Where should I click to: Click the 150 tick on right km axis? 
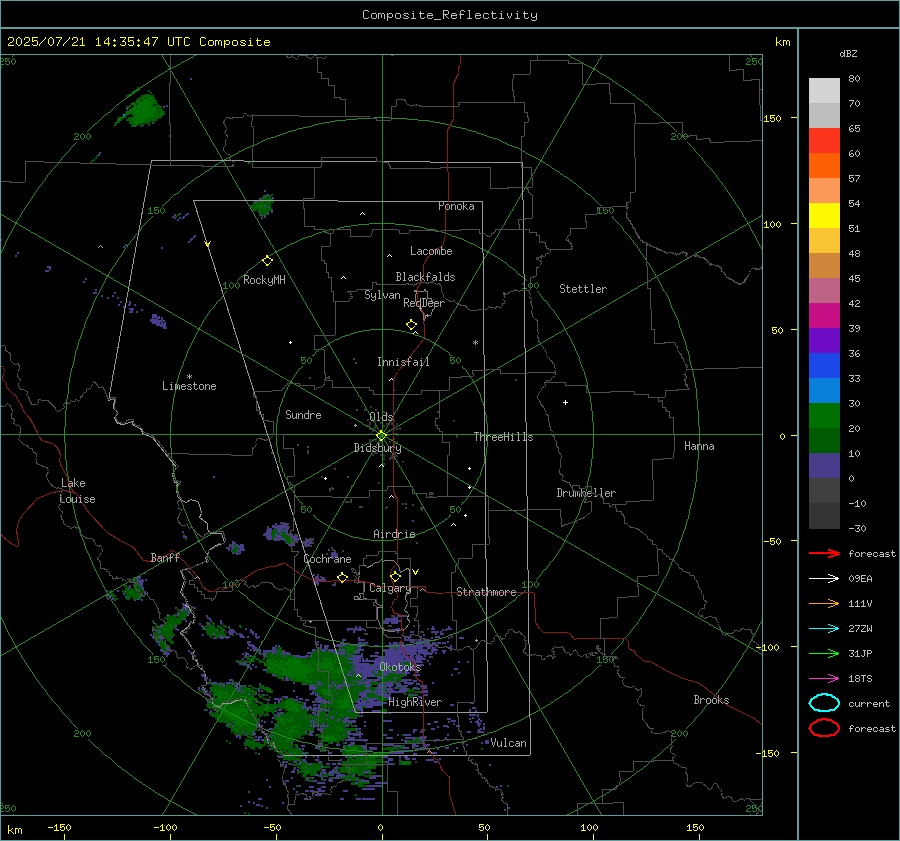773,118
